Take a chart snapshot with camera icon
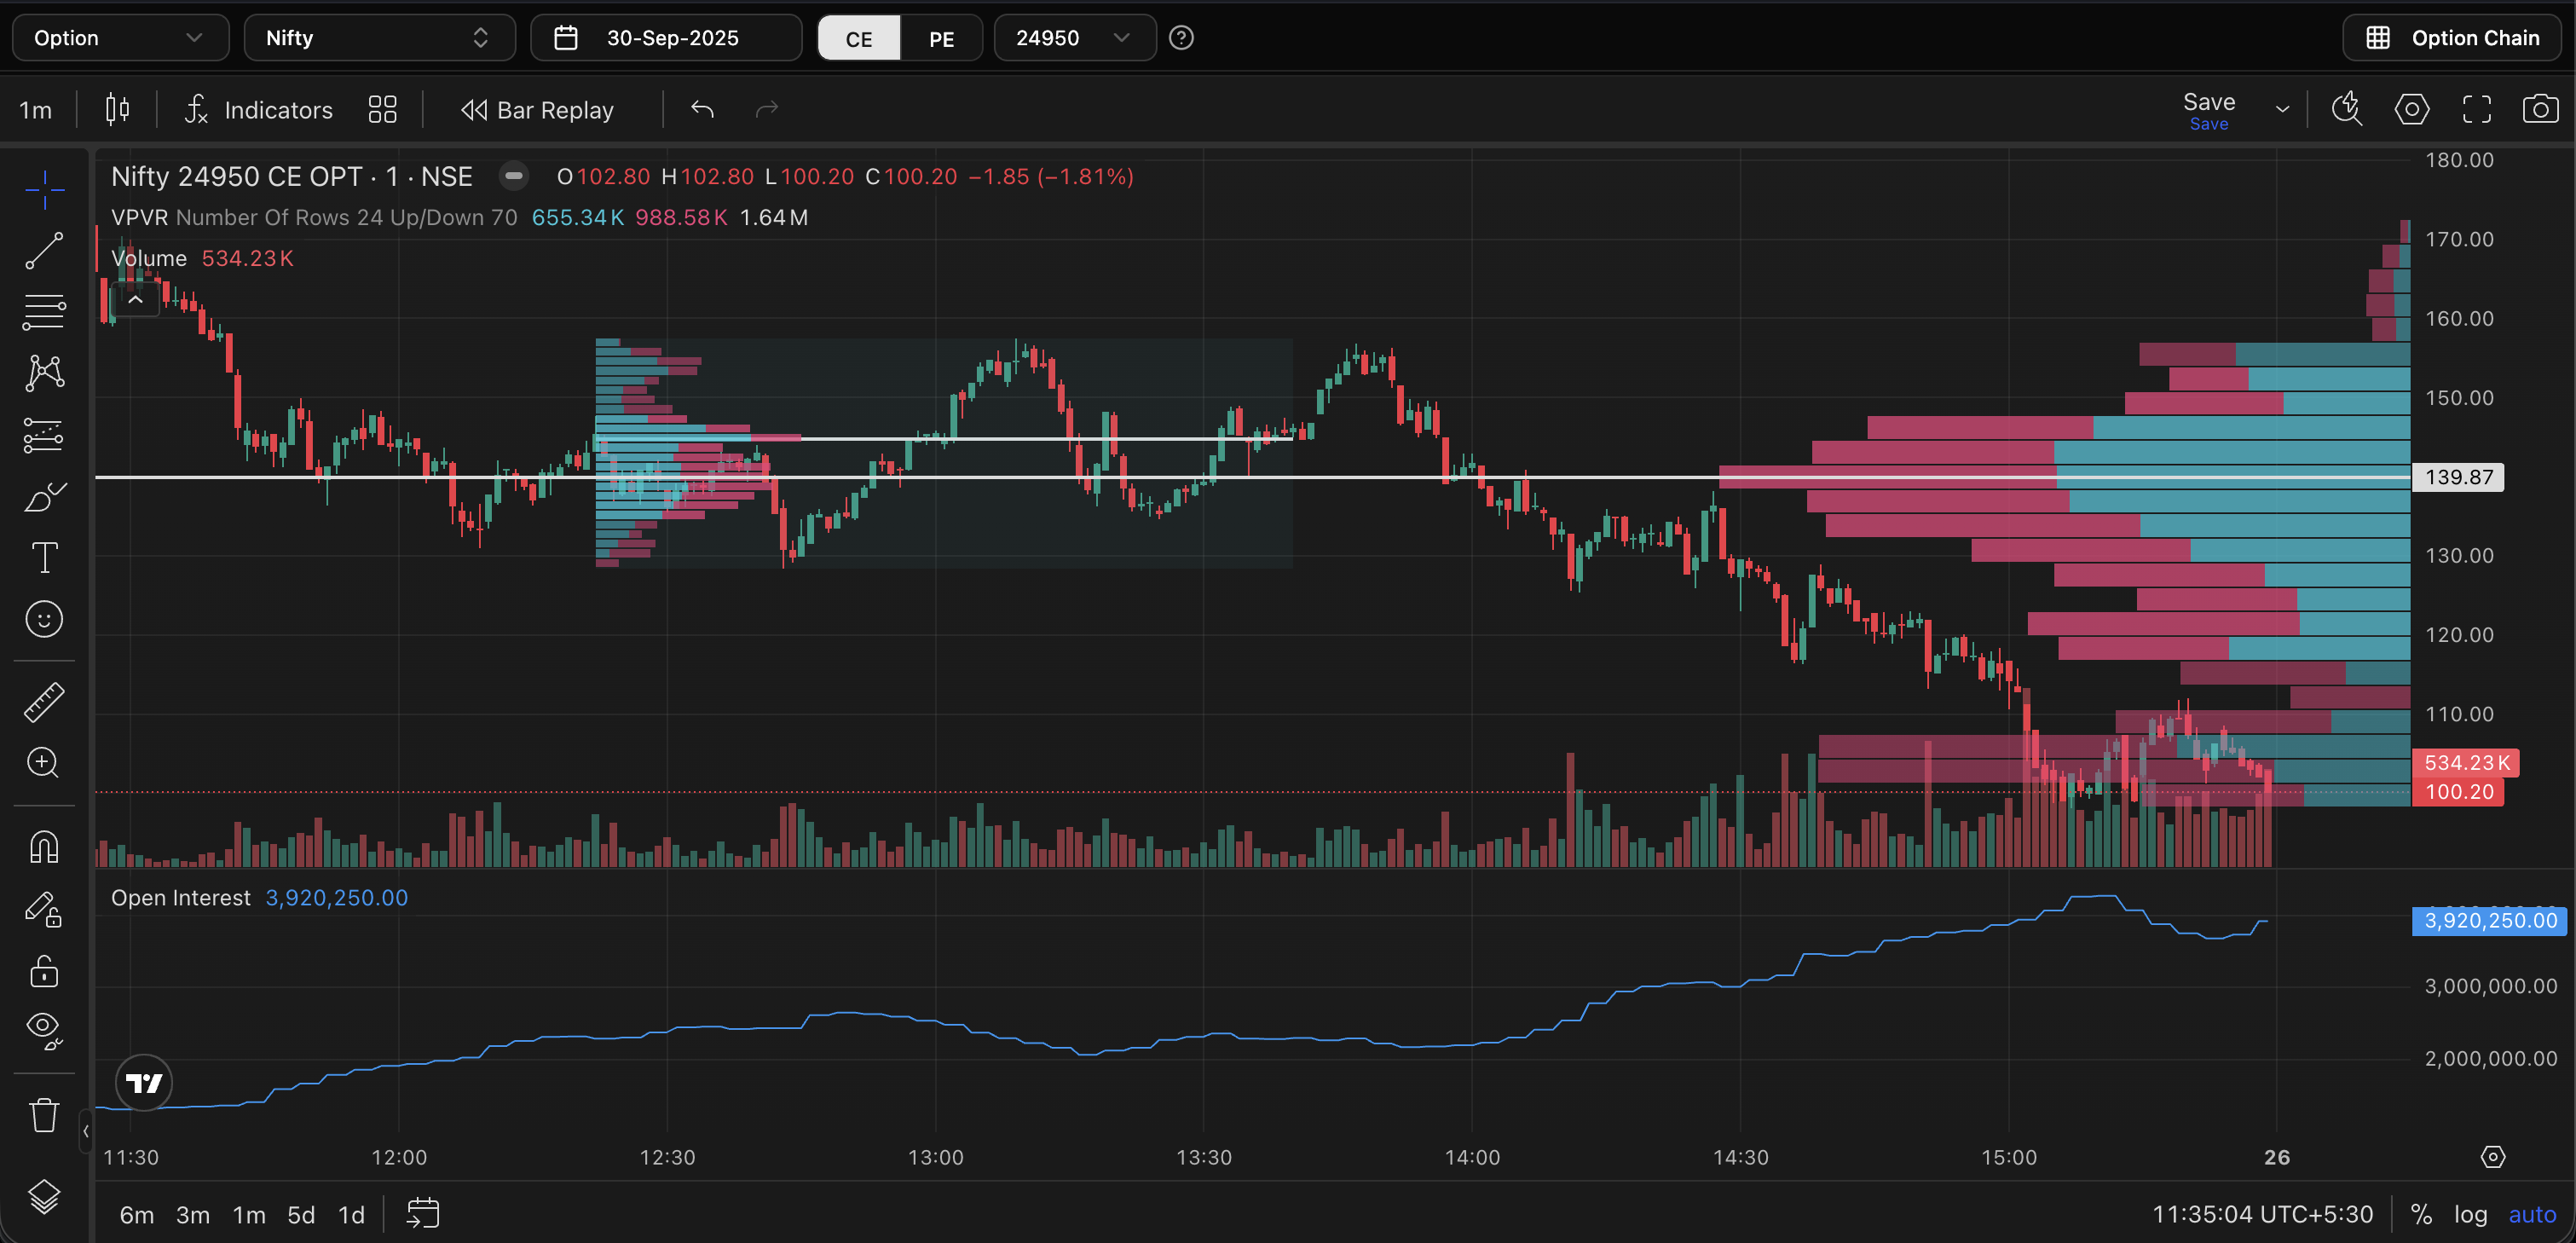This screenshot has width=2576, height=1243. (x=2541, y=109)
